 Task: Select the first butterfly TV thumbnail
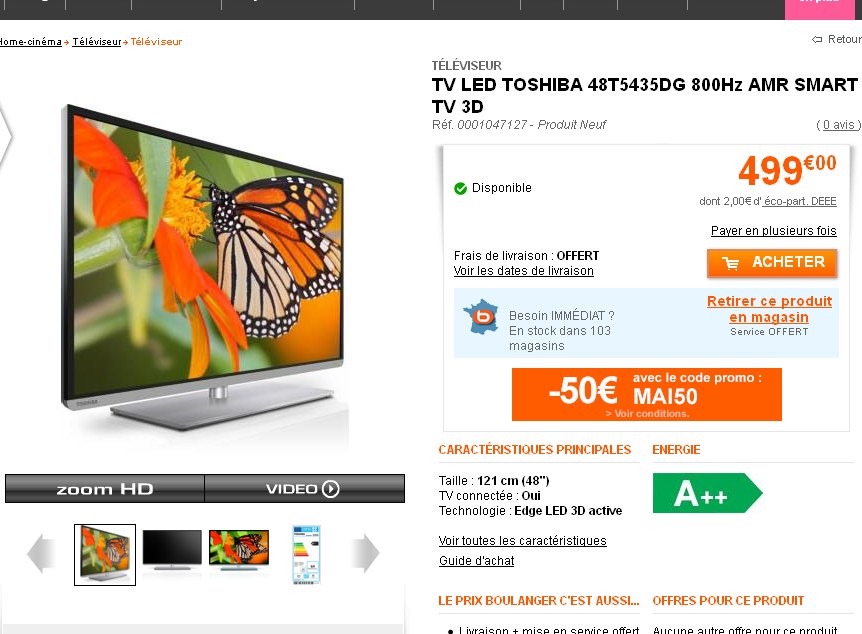105,555
